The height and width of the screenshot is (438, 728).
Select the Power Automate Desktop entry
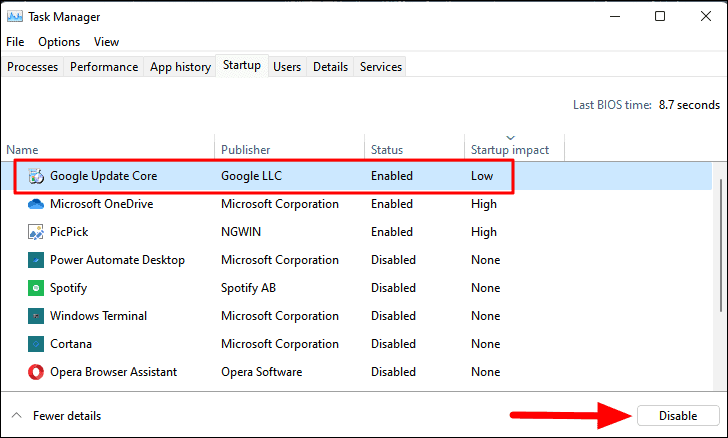click(x=117, y=260)
